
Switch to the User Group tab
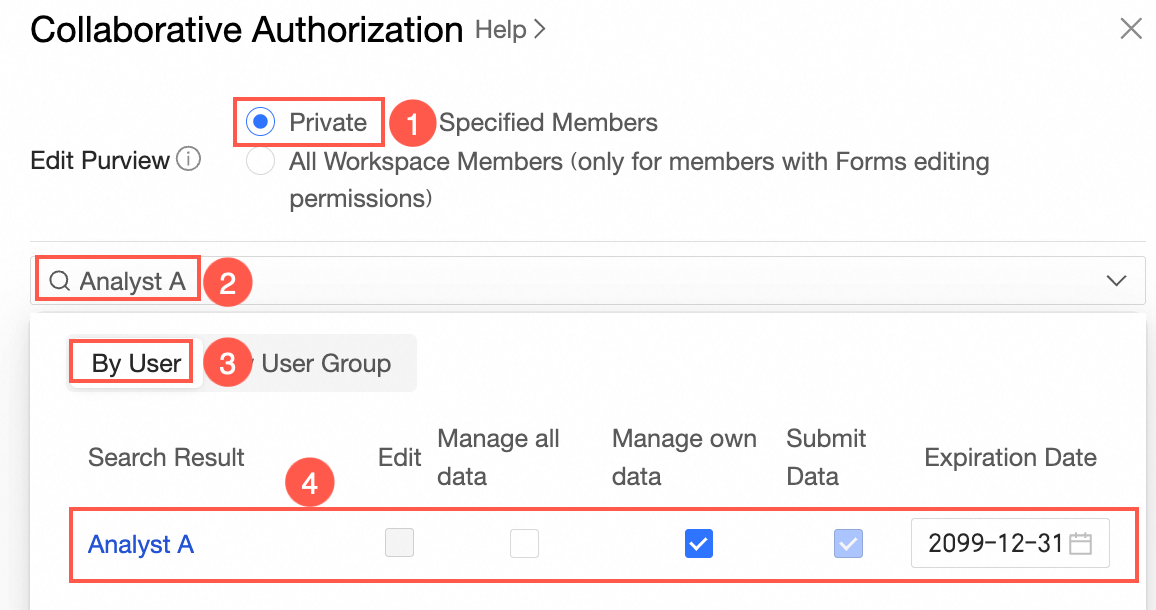(326, 363)
